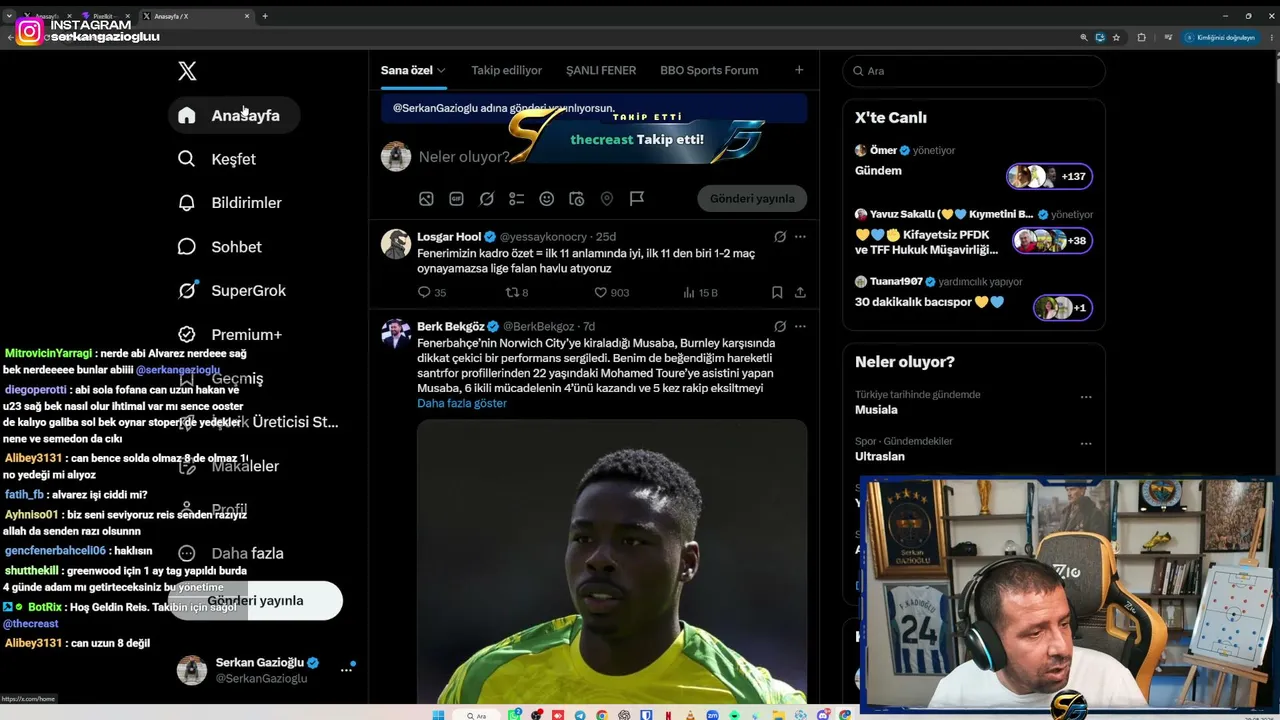This screenshot has width=1280, height=720.
Task: Open Losgar Hool's profile avatar
Action: [x=396, y=244]
